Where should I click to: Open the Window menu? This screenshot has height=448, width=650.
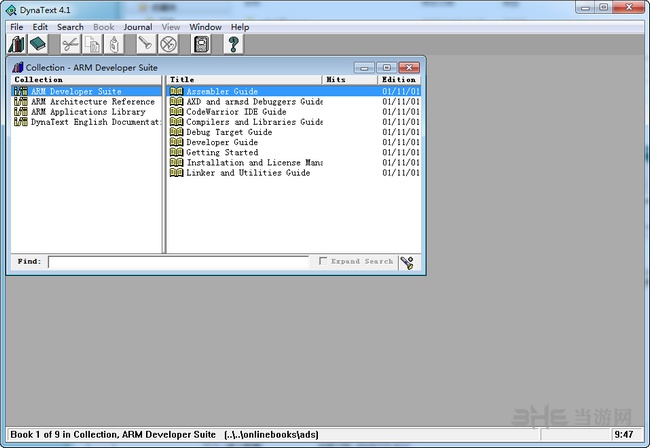point(205,27)
